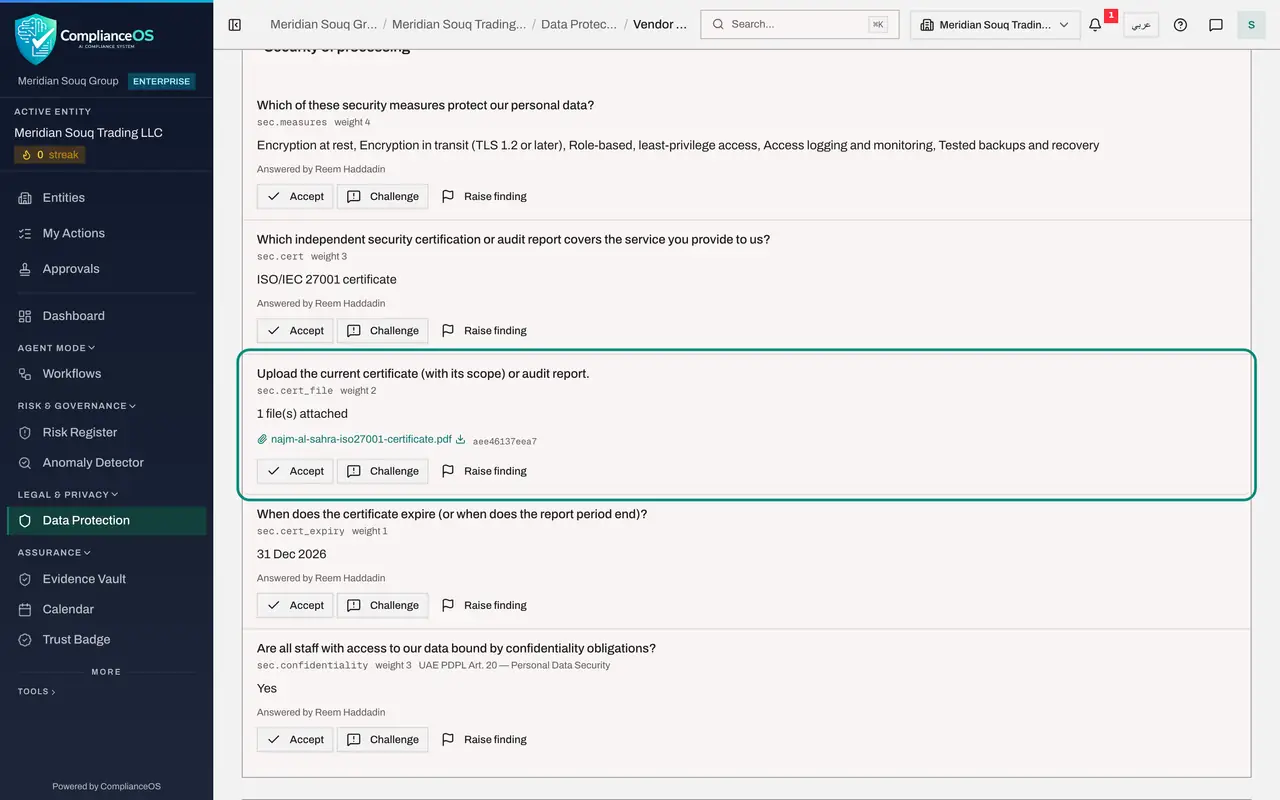Challenge the 31 Dec 2026 expiry answer
The width and height of the screenshot is (1280, 800).
383,605
